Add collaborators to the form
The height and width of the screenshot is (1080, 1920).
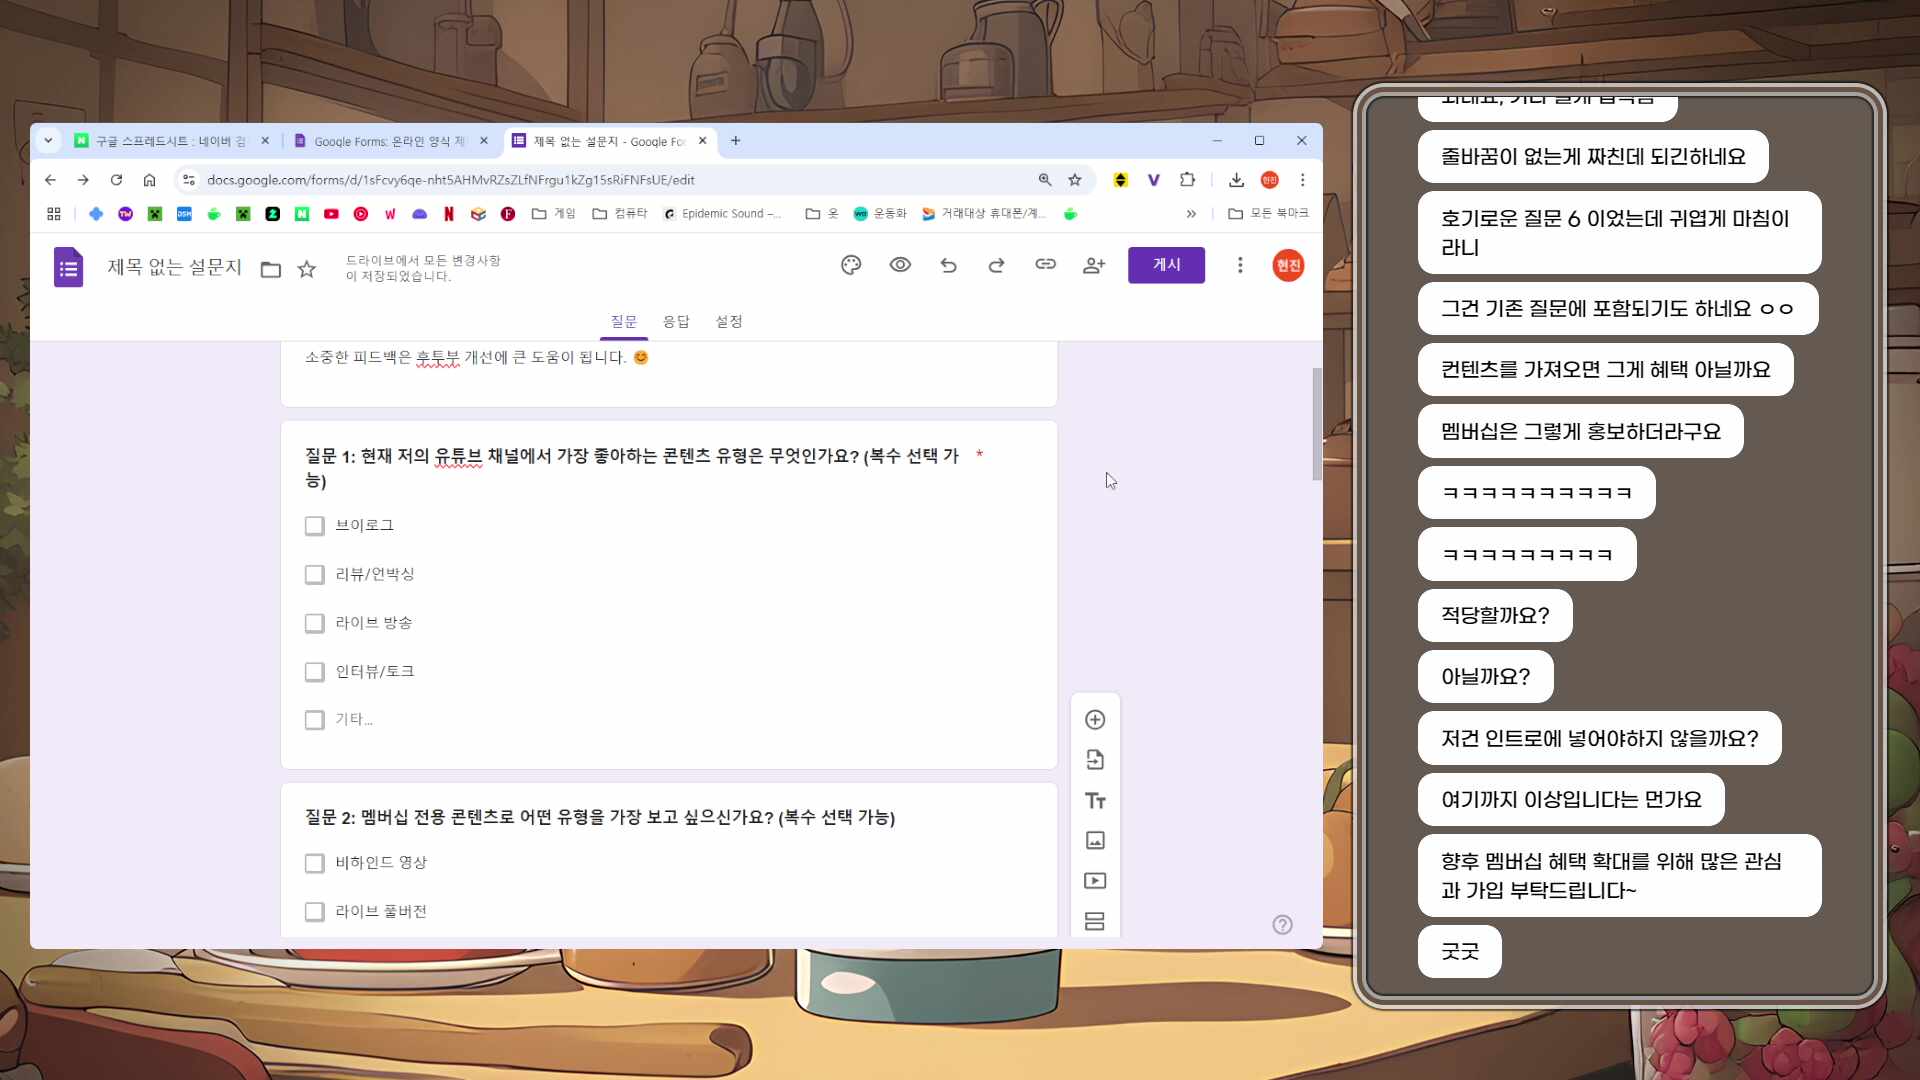coord(1094,265)
